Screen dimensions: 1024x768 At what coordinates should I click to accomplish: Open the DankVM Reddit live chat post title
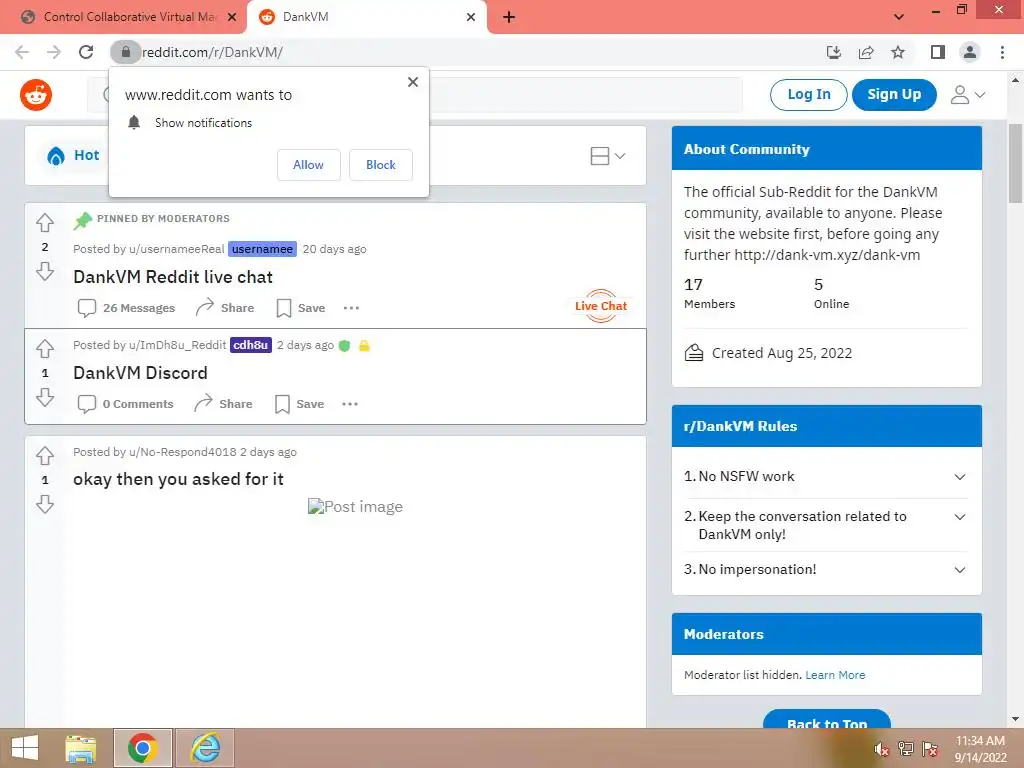[x=172, y=277]
